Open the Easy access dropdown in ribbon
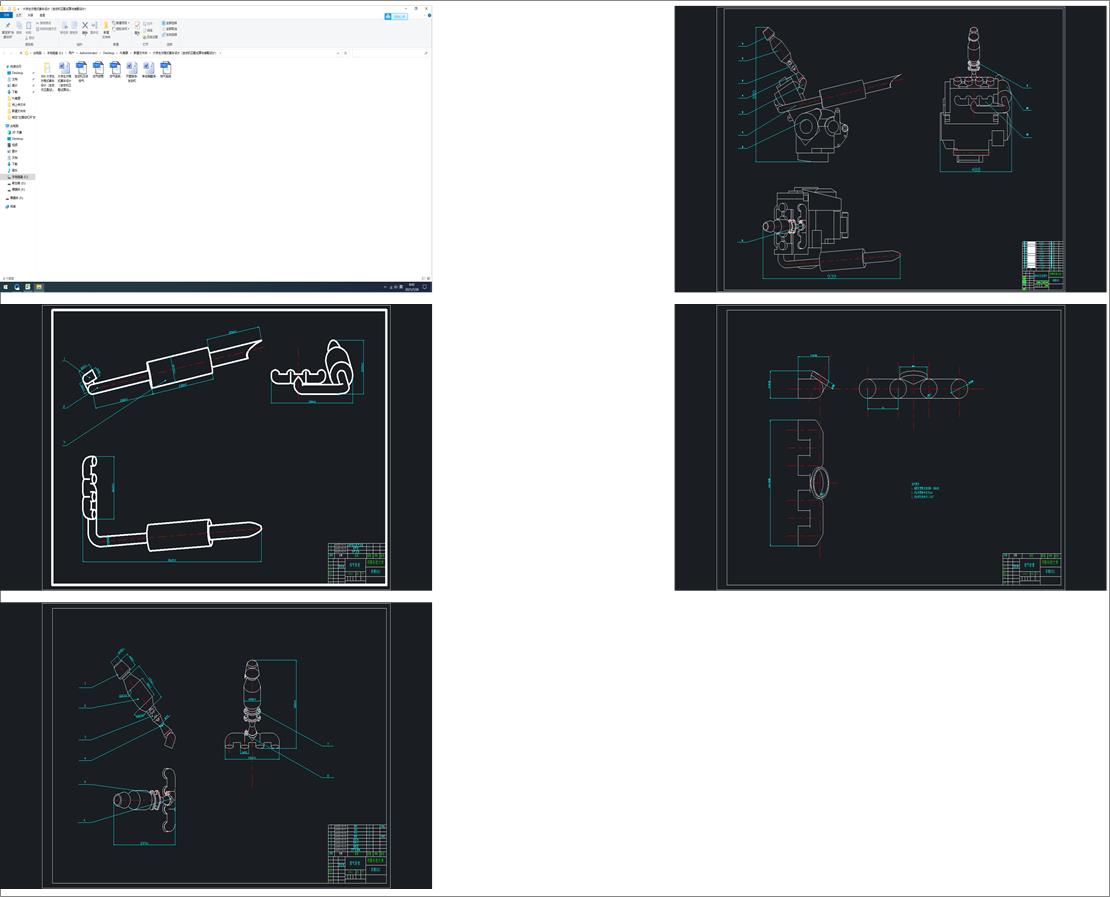The width and height of the screenshot is (1110, 897). (120, 28)
